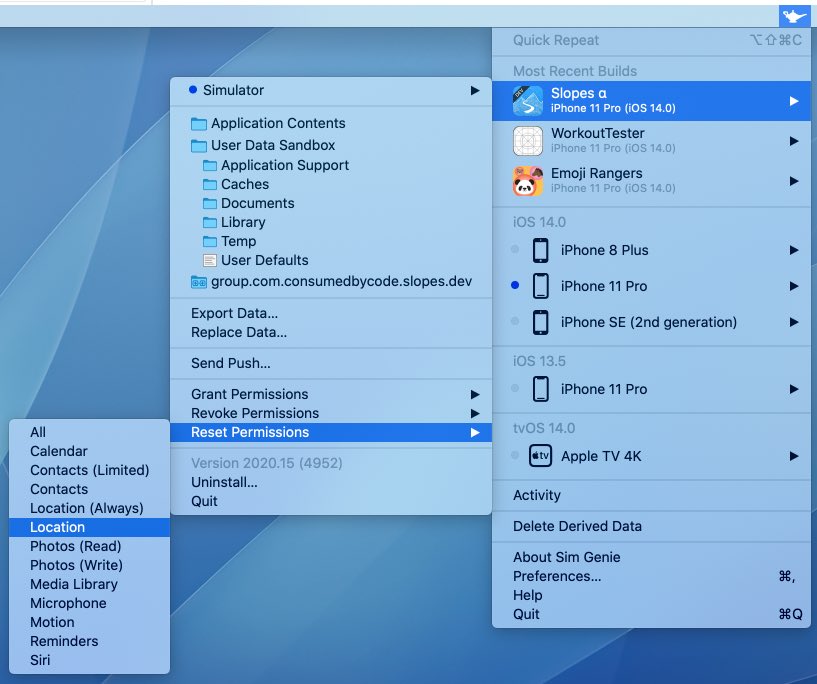Image resolution: width=817 pixels, height=684 pixels.
Task: Select Delete Derived Data
Action: [651, 526]
